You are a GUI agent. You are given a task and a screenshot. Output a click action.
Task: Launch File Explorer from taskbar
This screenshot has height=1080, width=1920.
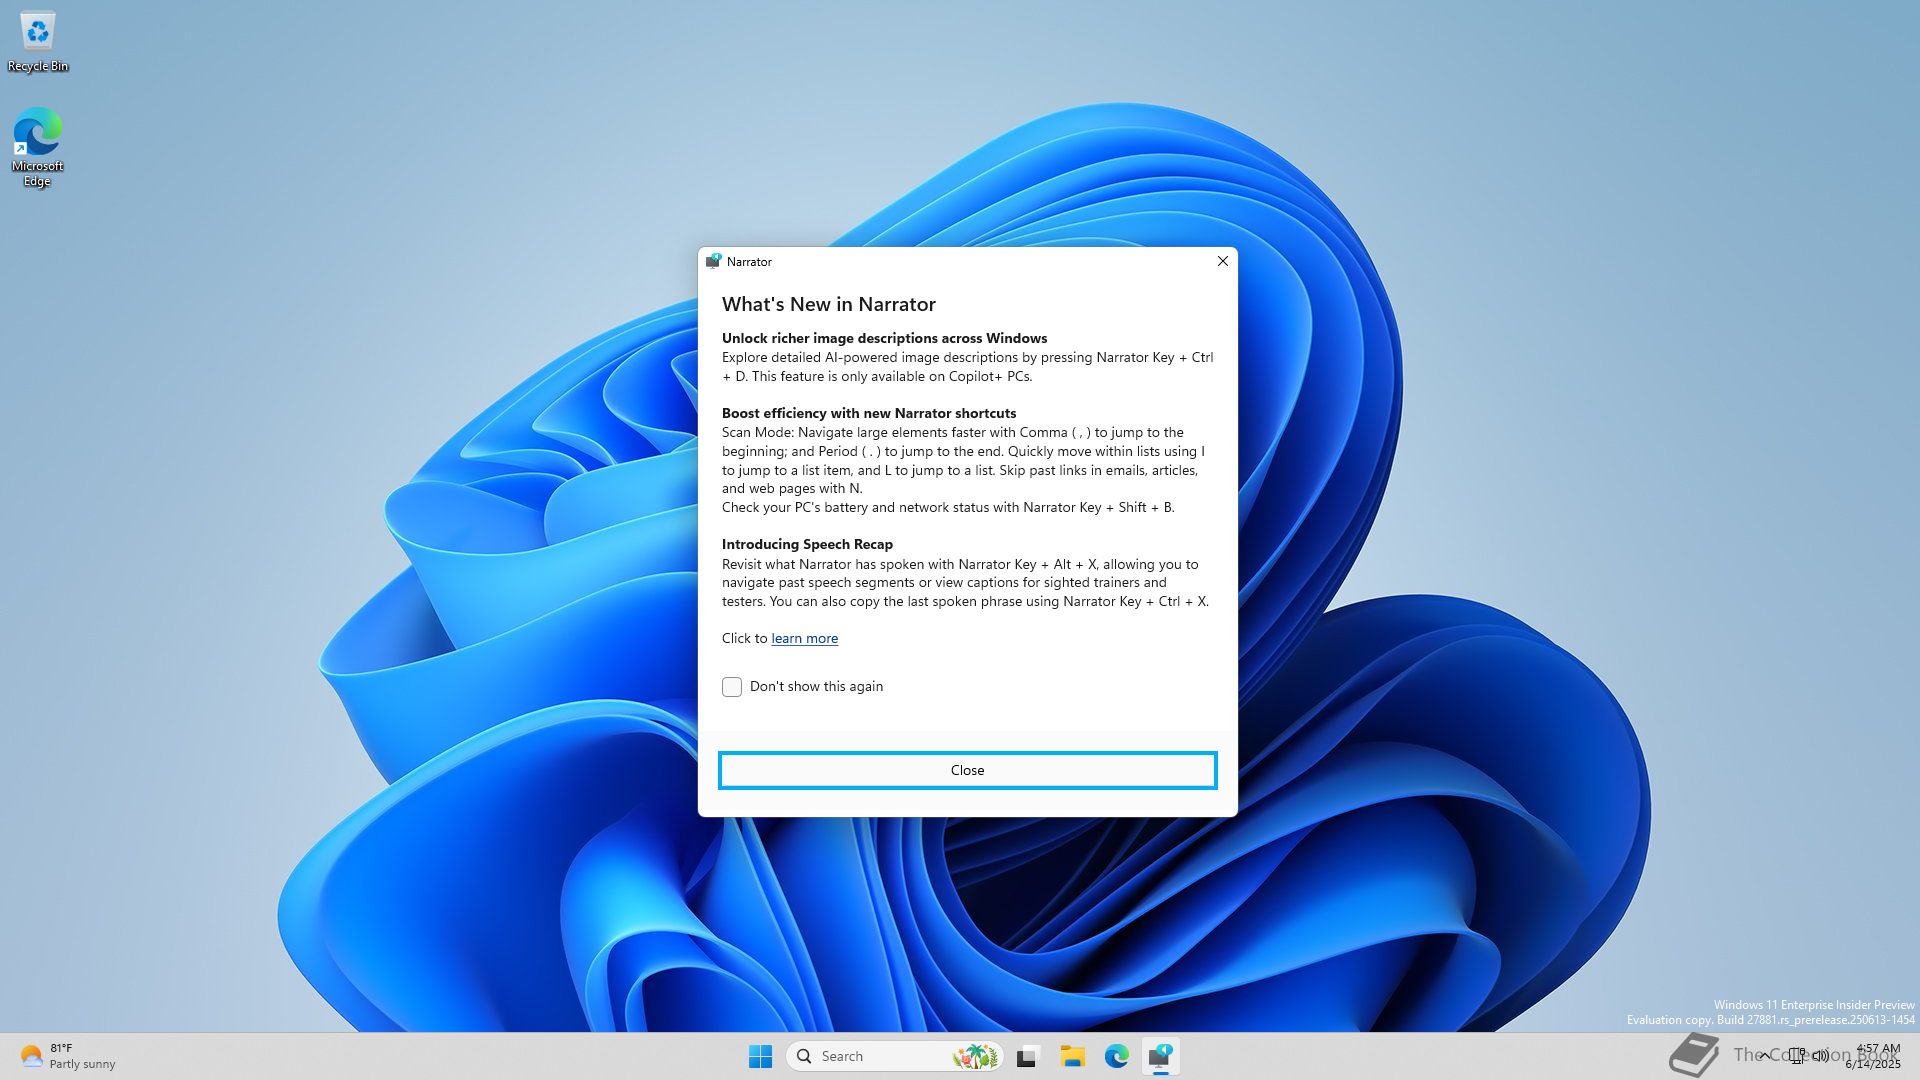pos(1072,1056)
